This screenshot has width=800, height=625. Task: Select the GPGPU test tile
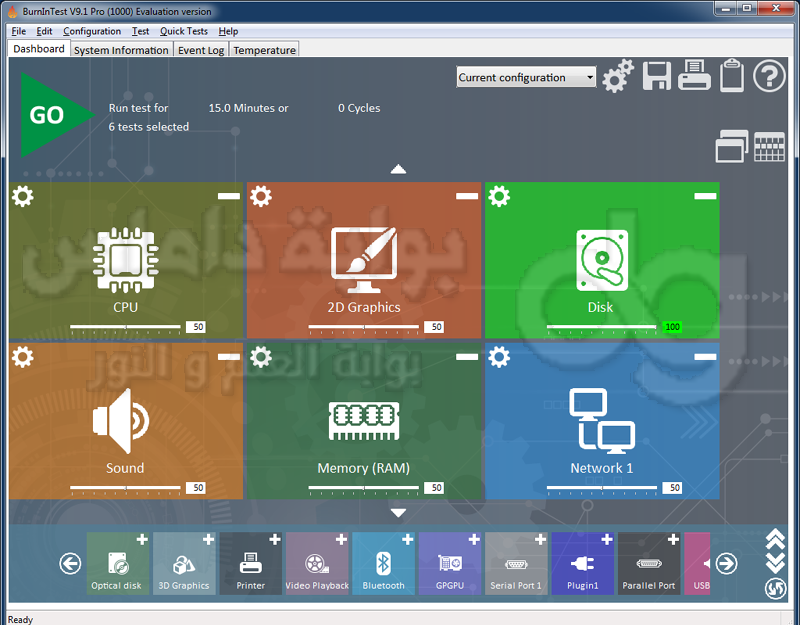tap(449, 563)
